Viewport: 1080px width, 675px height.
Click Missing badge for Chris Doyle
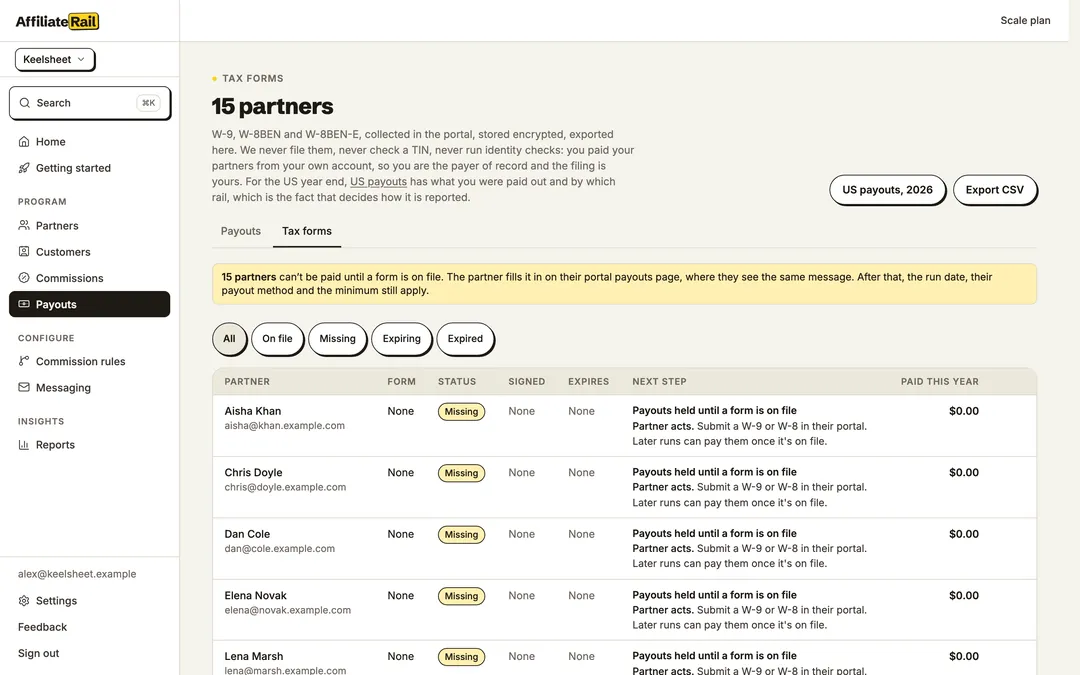pyautogui.click(x=461, y=472)
